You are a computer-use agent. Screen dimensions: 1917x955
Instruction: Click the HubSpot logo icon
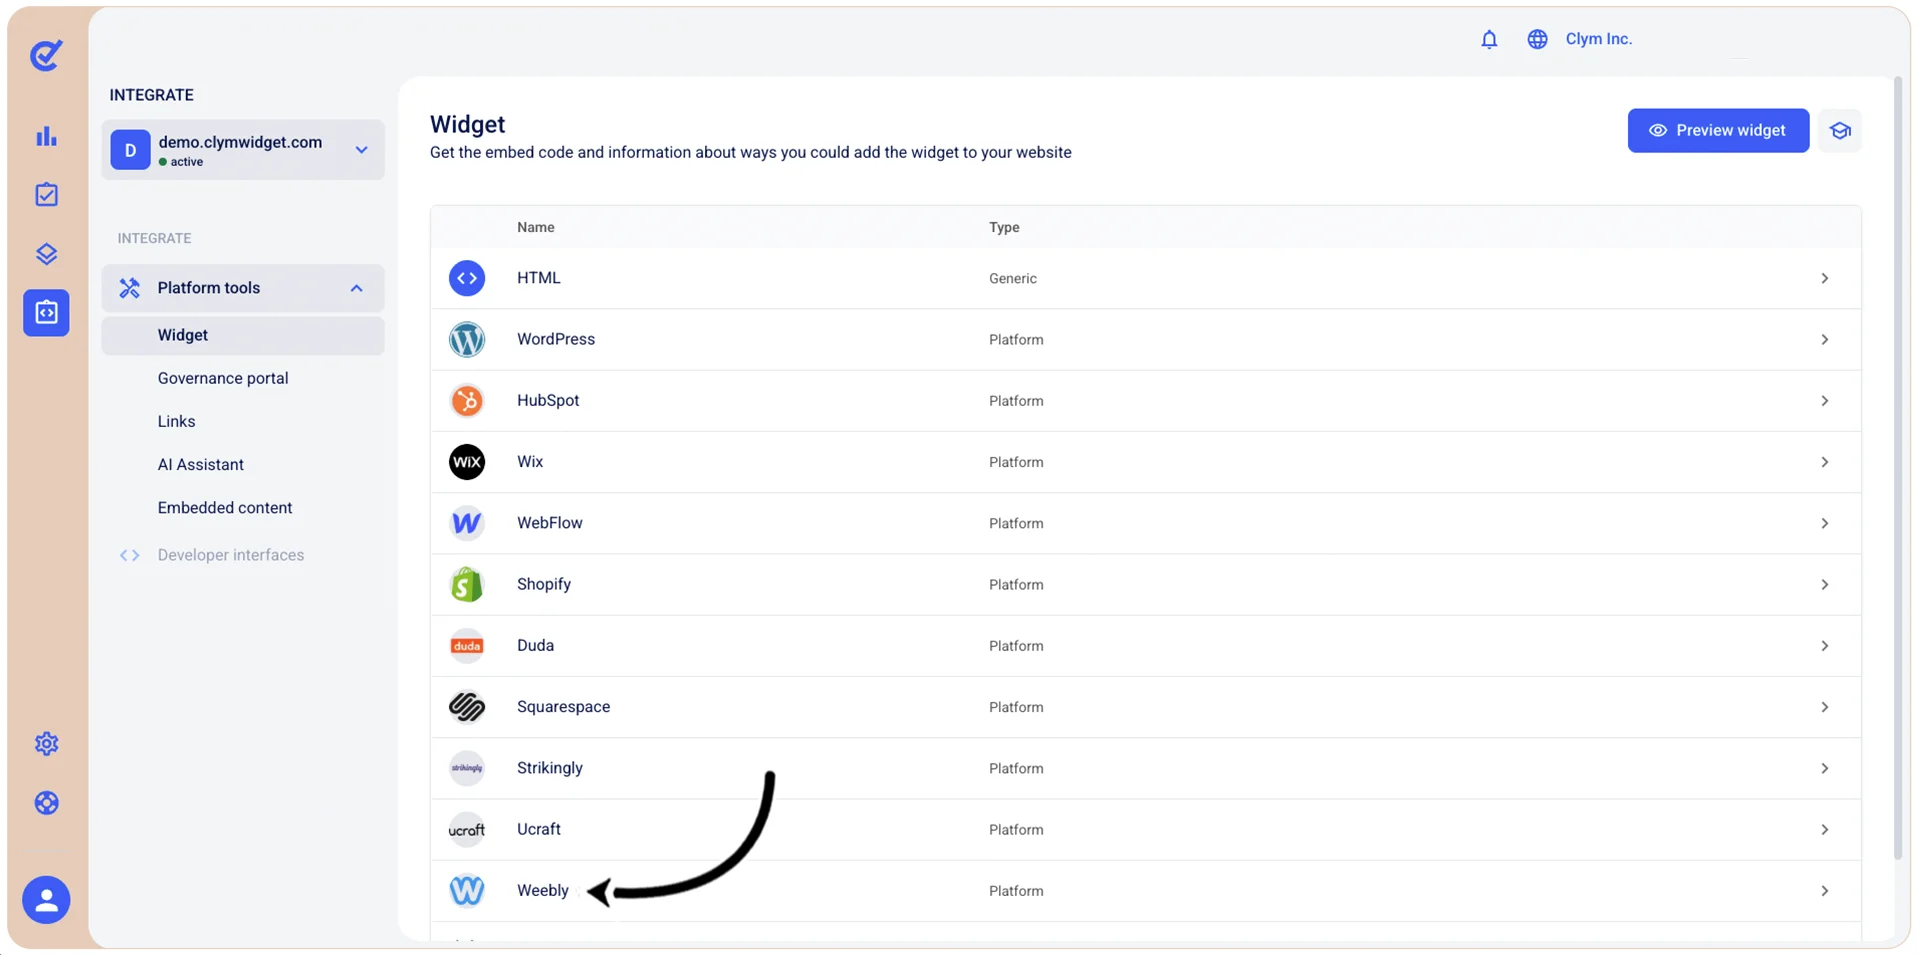tap(467, 401)
